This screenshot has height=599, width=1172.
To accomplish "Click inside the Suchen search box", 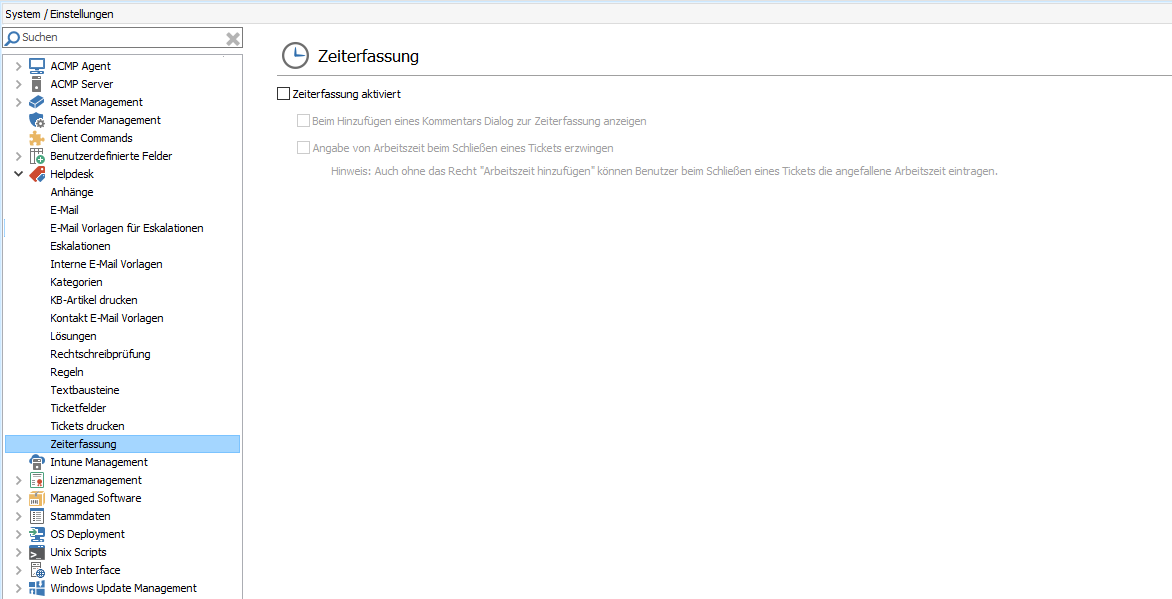I will pos(110,37).
